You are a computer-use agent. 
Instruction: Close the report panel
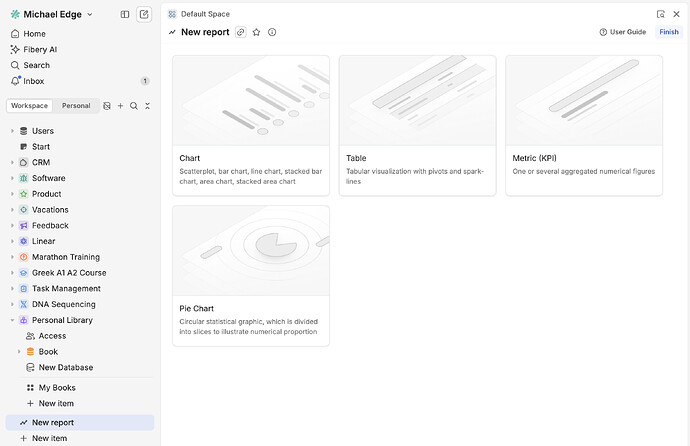point(676,14)
